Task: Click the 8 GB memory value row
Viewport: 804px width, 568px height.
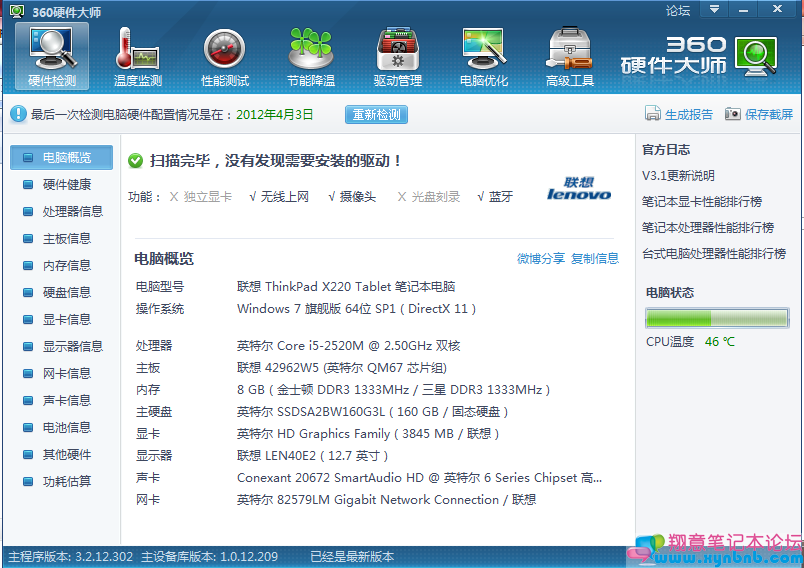Action: pyautogui.click(x=393, y=390)
